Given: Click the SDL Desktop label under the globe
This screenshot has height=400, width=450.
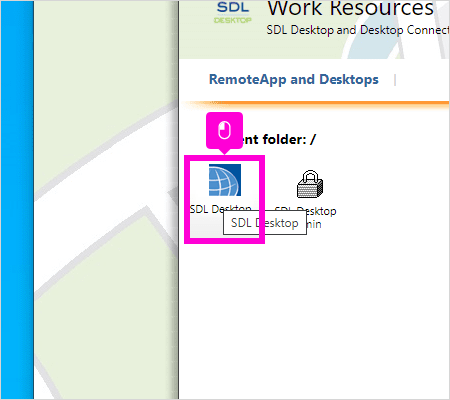Looking at the screenshot, I should 220,209.
